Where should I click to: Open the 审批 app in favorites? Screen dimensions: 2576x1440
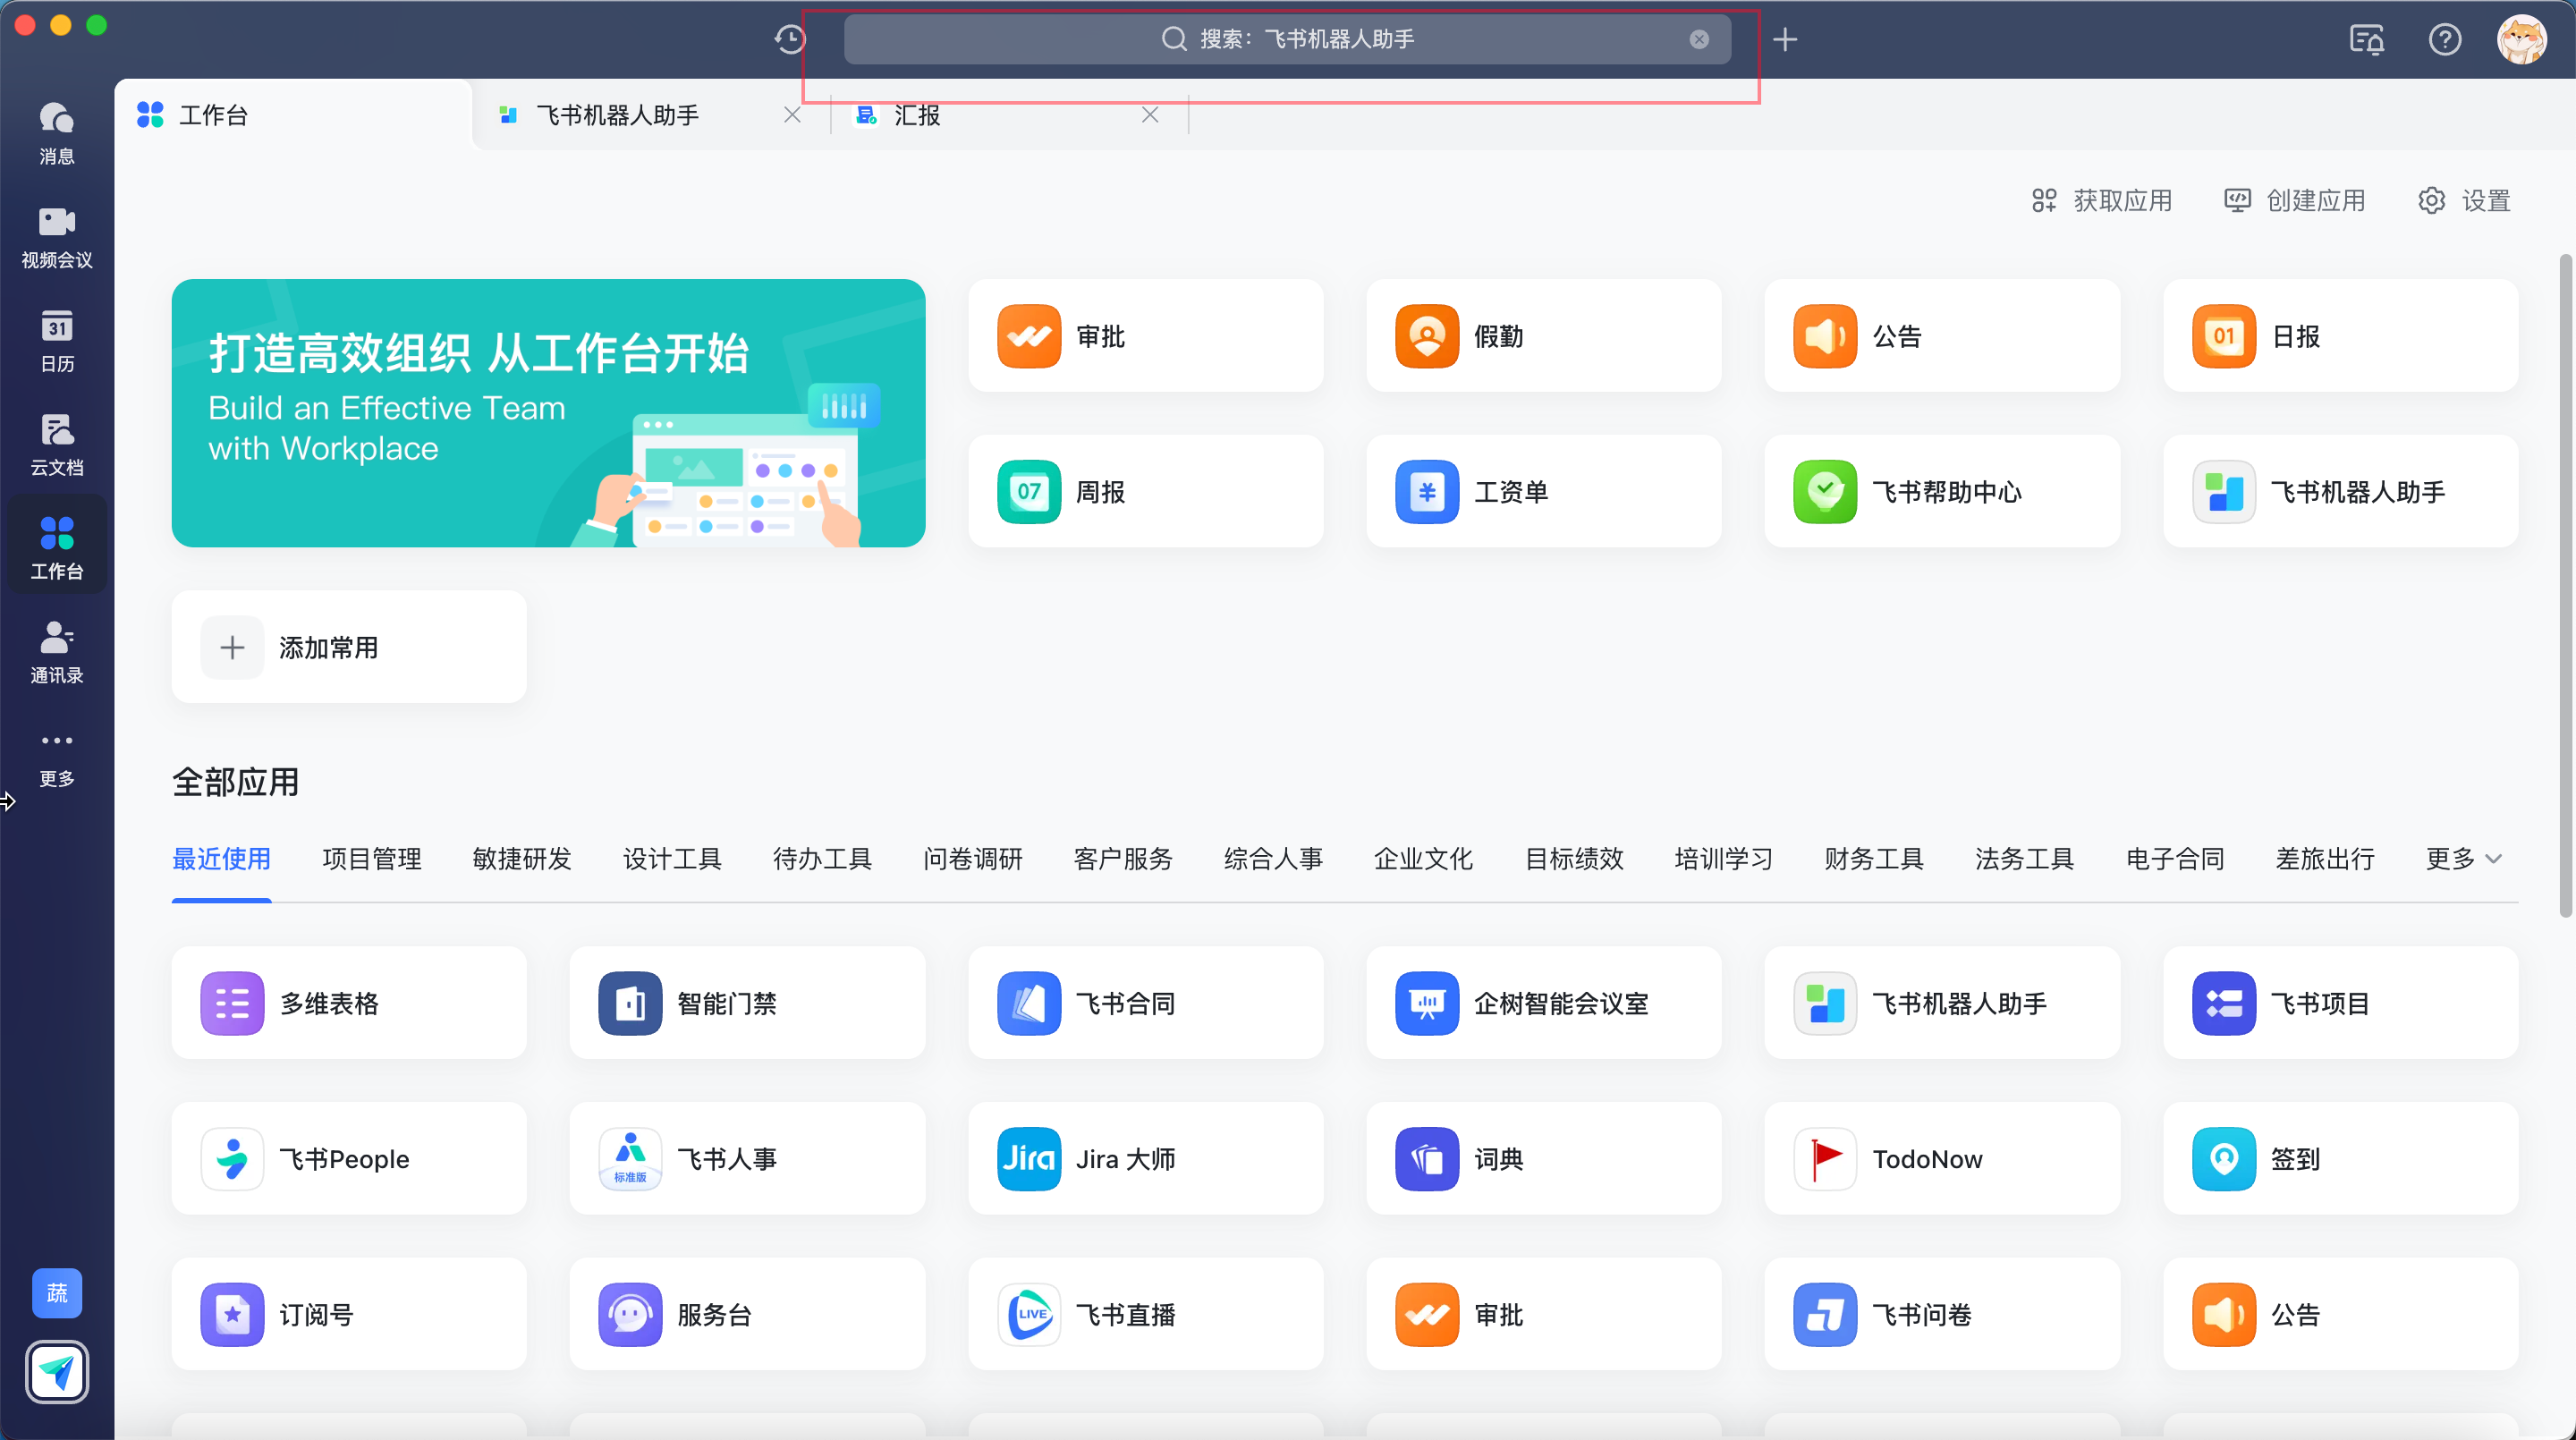(1145, 335)
